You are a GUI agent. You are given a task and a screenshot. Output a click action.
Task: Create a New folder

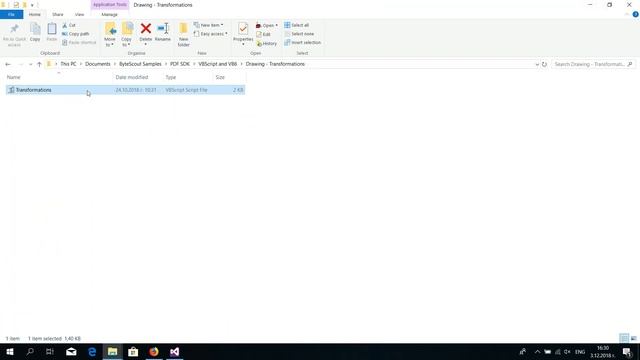point(183,35)
